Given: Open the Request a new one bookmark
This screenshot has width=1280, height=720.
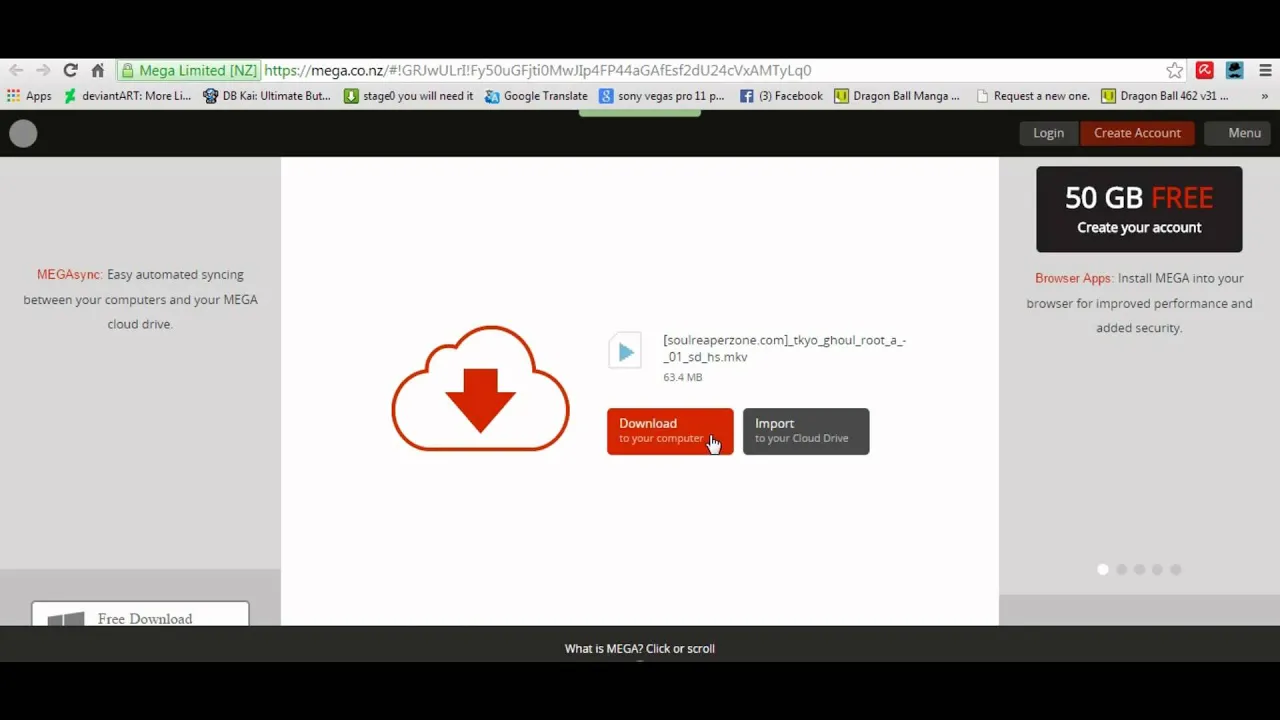Looking at the screenshot, I should [1033, 96].
